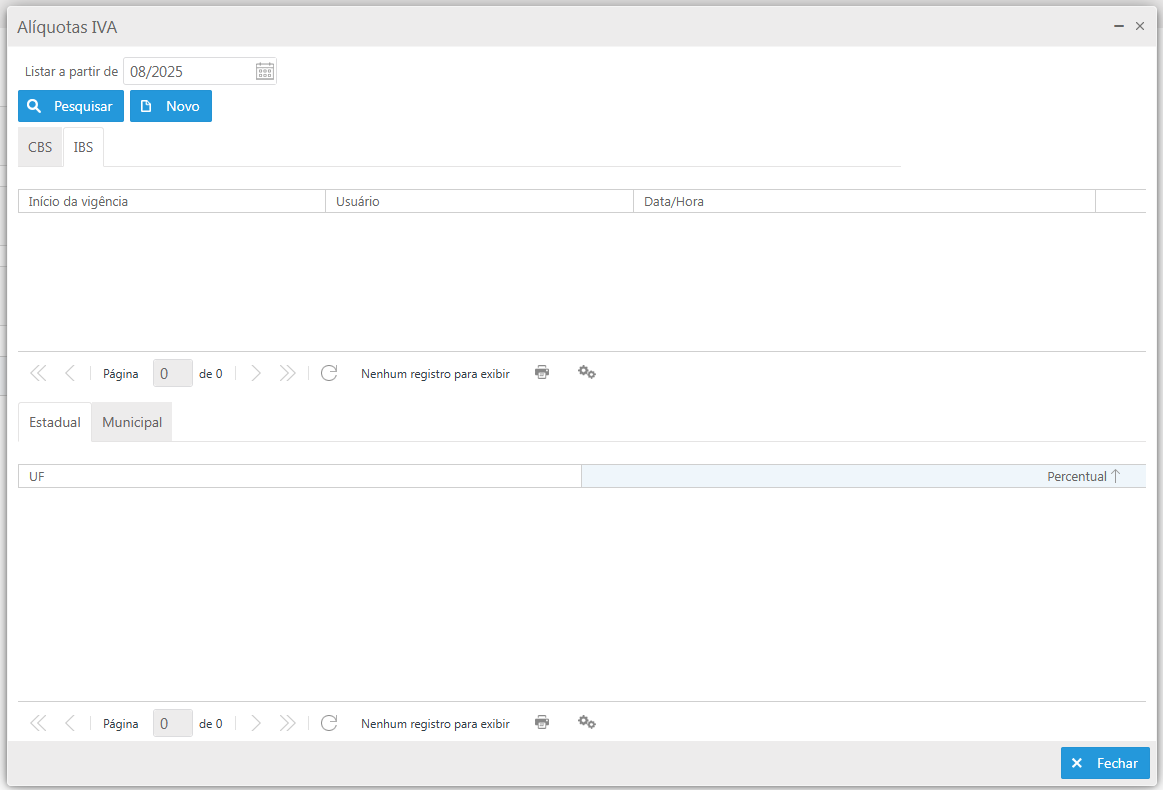Image resolution: width=1163 pixels, height=790 pixels.
Task: Go to first page in upper grid
Action: coord(38,373)
